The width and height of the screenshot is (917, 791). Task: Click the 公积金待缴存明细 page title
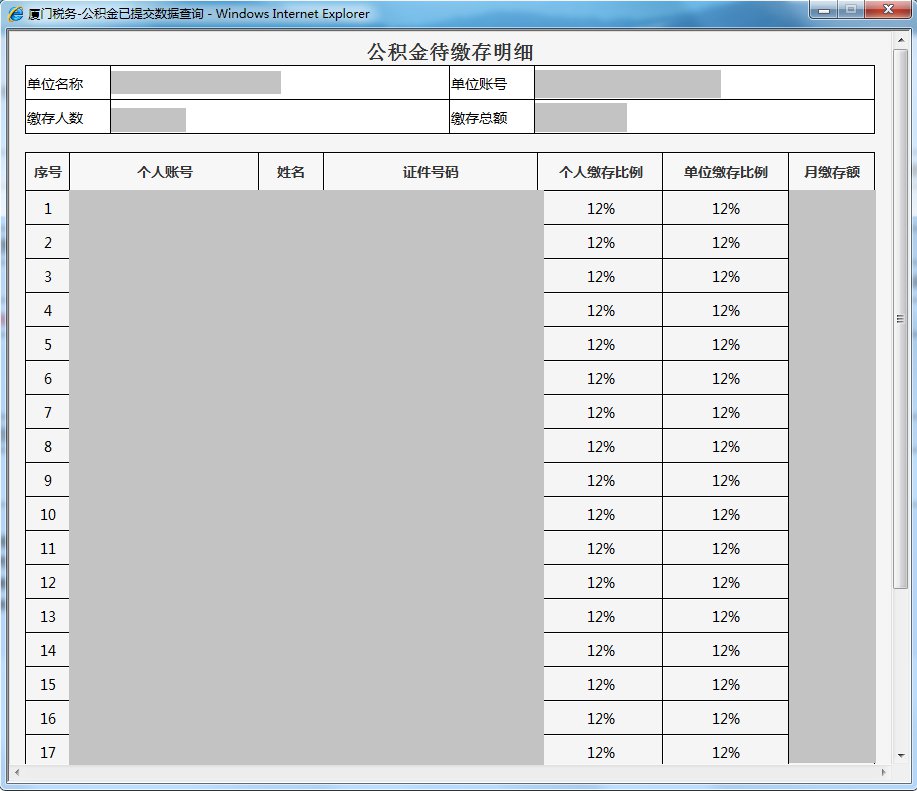449,53
